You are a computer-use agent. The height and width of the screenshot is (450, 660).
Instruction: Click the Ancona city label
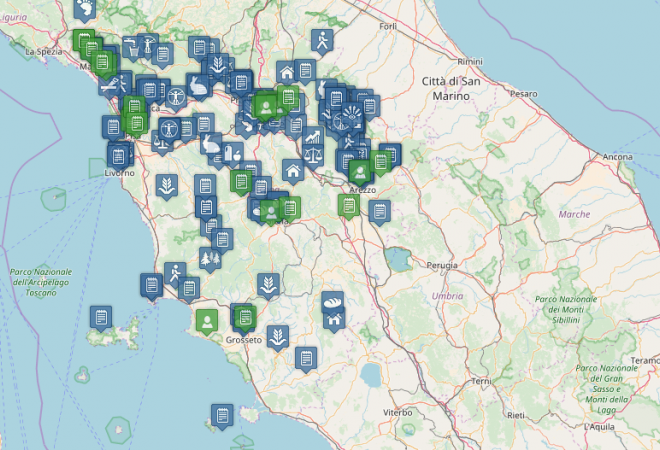click(x=617, y=157)
